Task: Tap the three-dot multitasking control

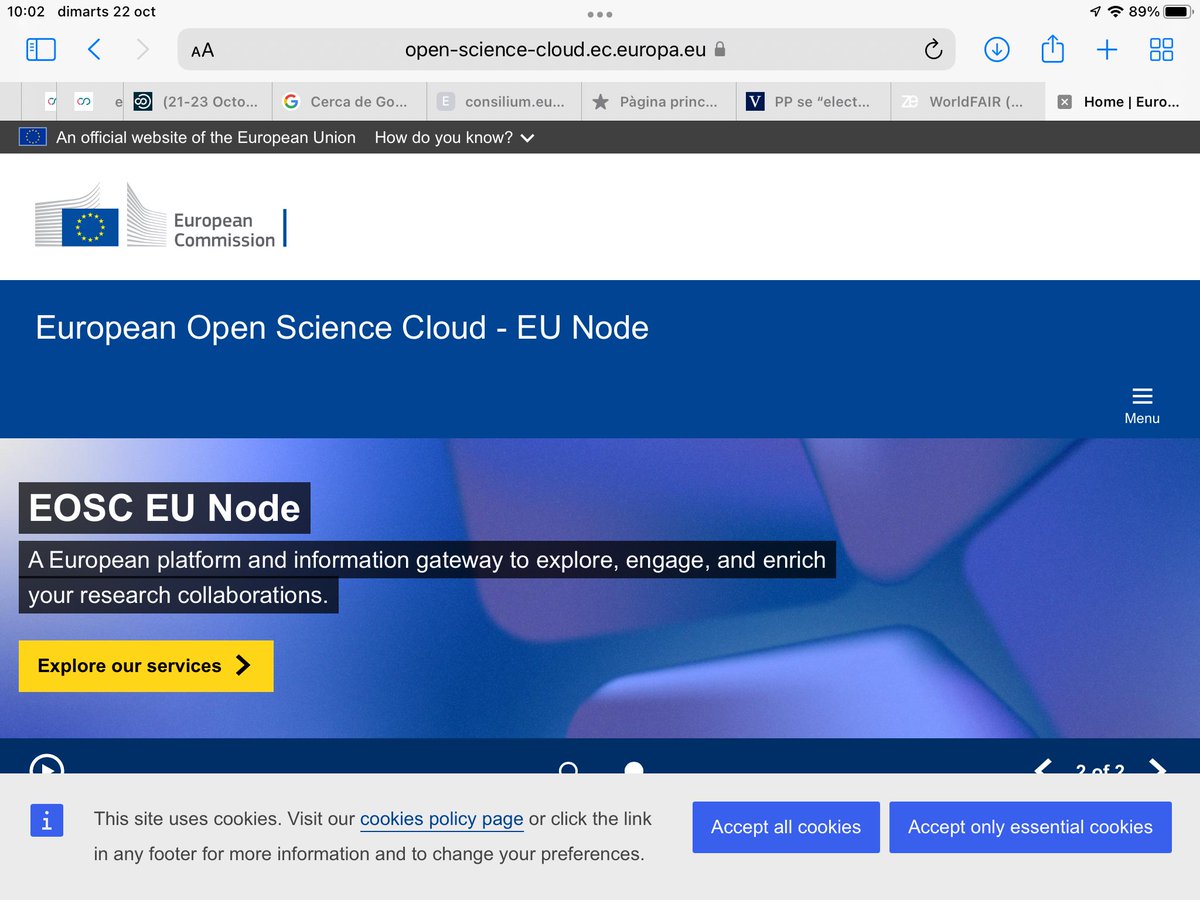Action: coord(600,14)
